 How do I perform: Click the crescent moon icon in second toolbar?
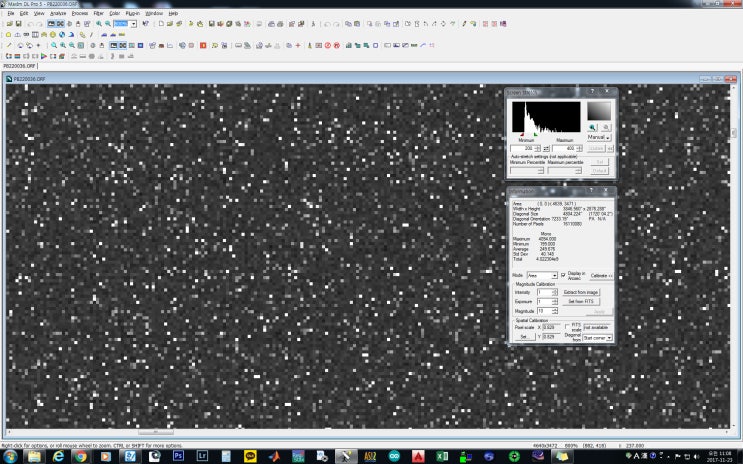tap(71, 35)
